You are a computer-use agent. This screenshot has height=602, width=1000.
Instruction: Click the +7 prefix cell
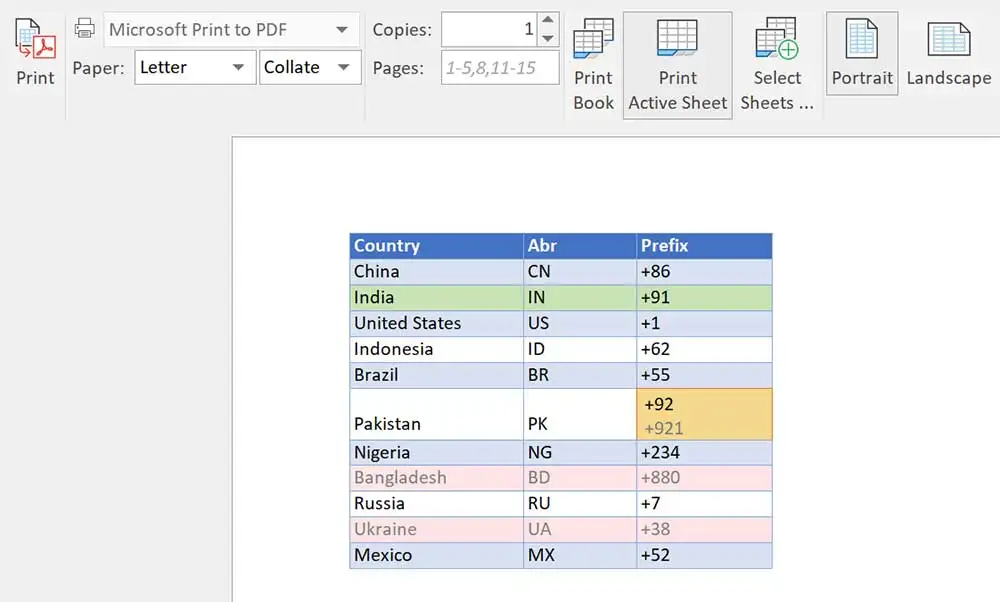click(x=704, y=504)
